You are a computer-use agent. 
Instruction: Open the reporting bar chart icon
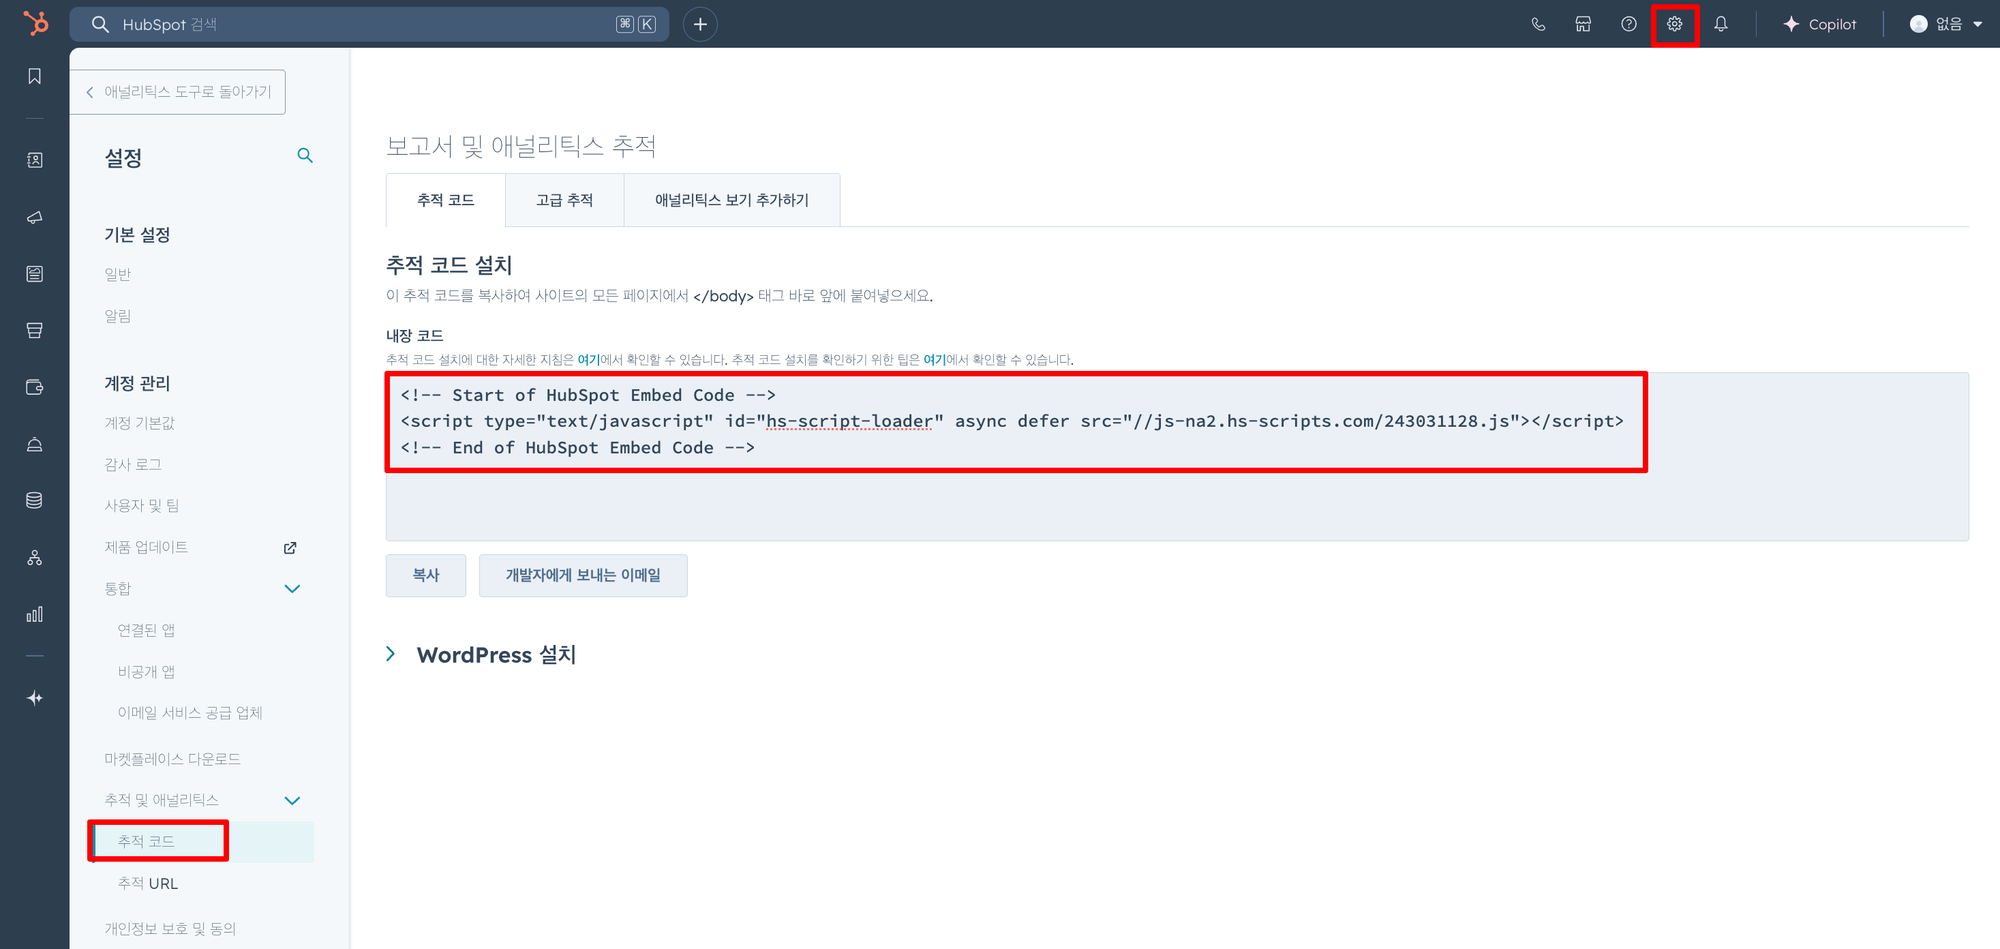[x=35, y=614]
